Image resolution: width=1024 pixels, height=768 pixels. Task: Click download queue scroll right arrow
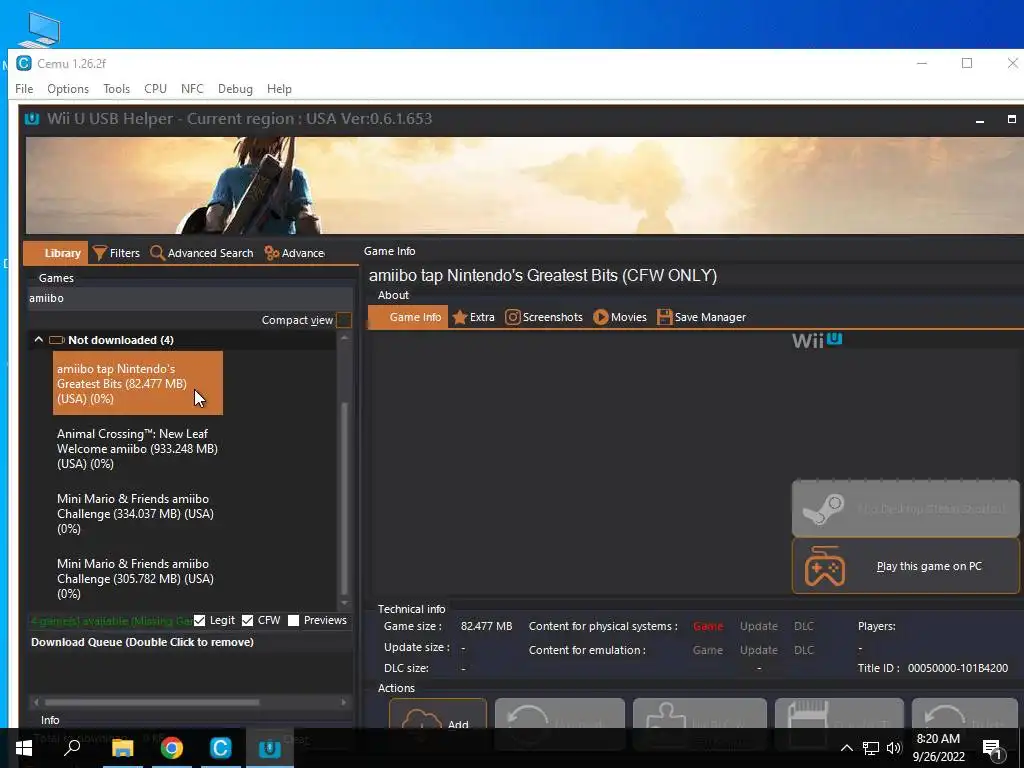[344, 703]
